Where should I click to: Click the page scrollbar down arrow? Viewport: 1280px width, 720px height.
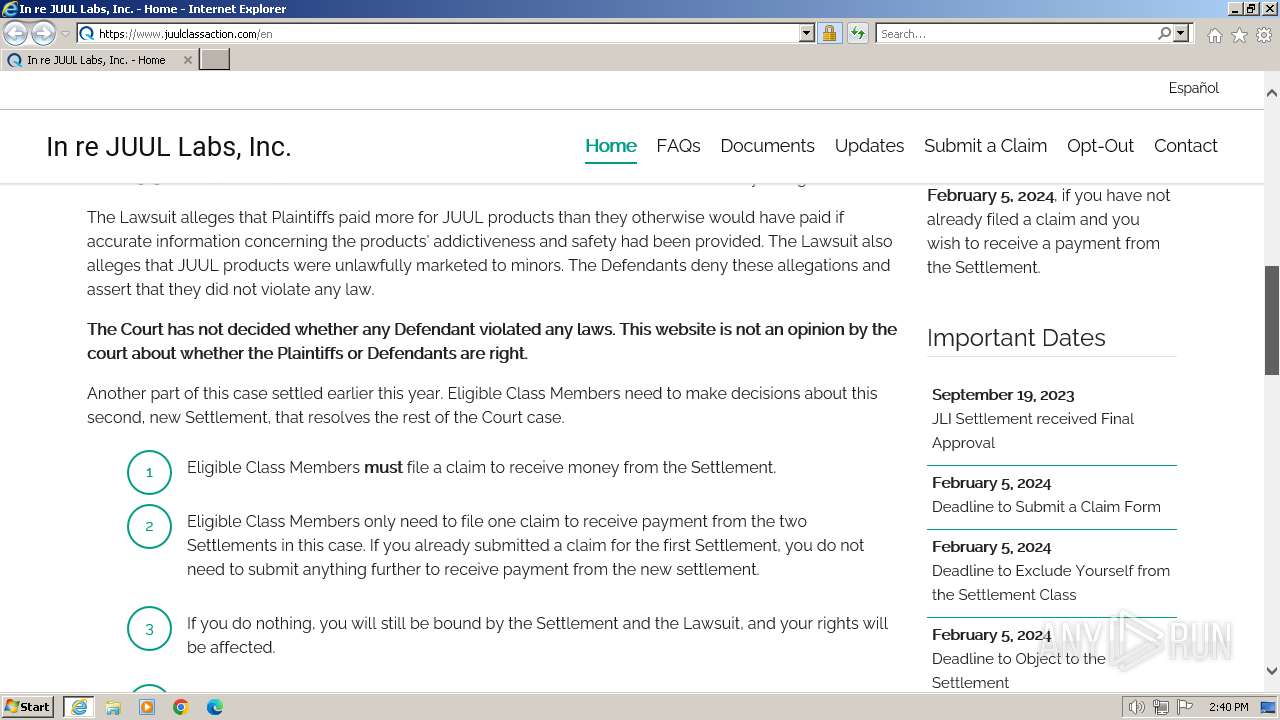[1271, 671]
